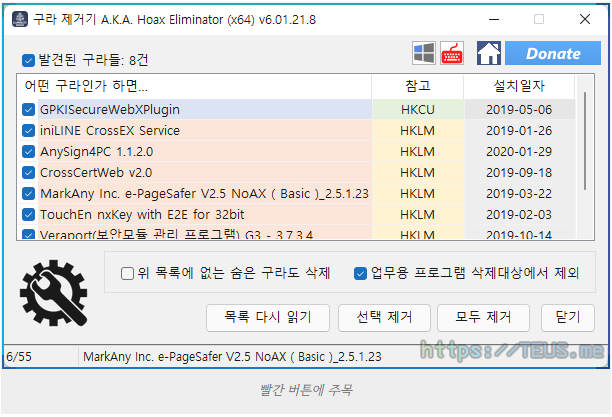
Task: Click the gear and wrench icon
Action: 54,293
